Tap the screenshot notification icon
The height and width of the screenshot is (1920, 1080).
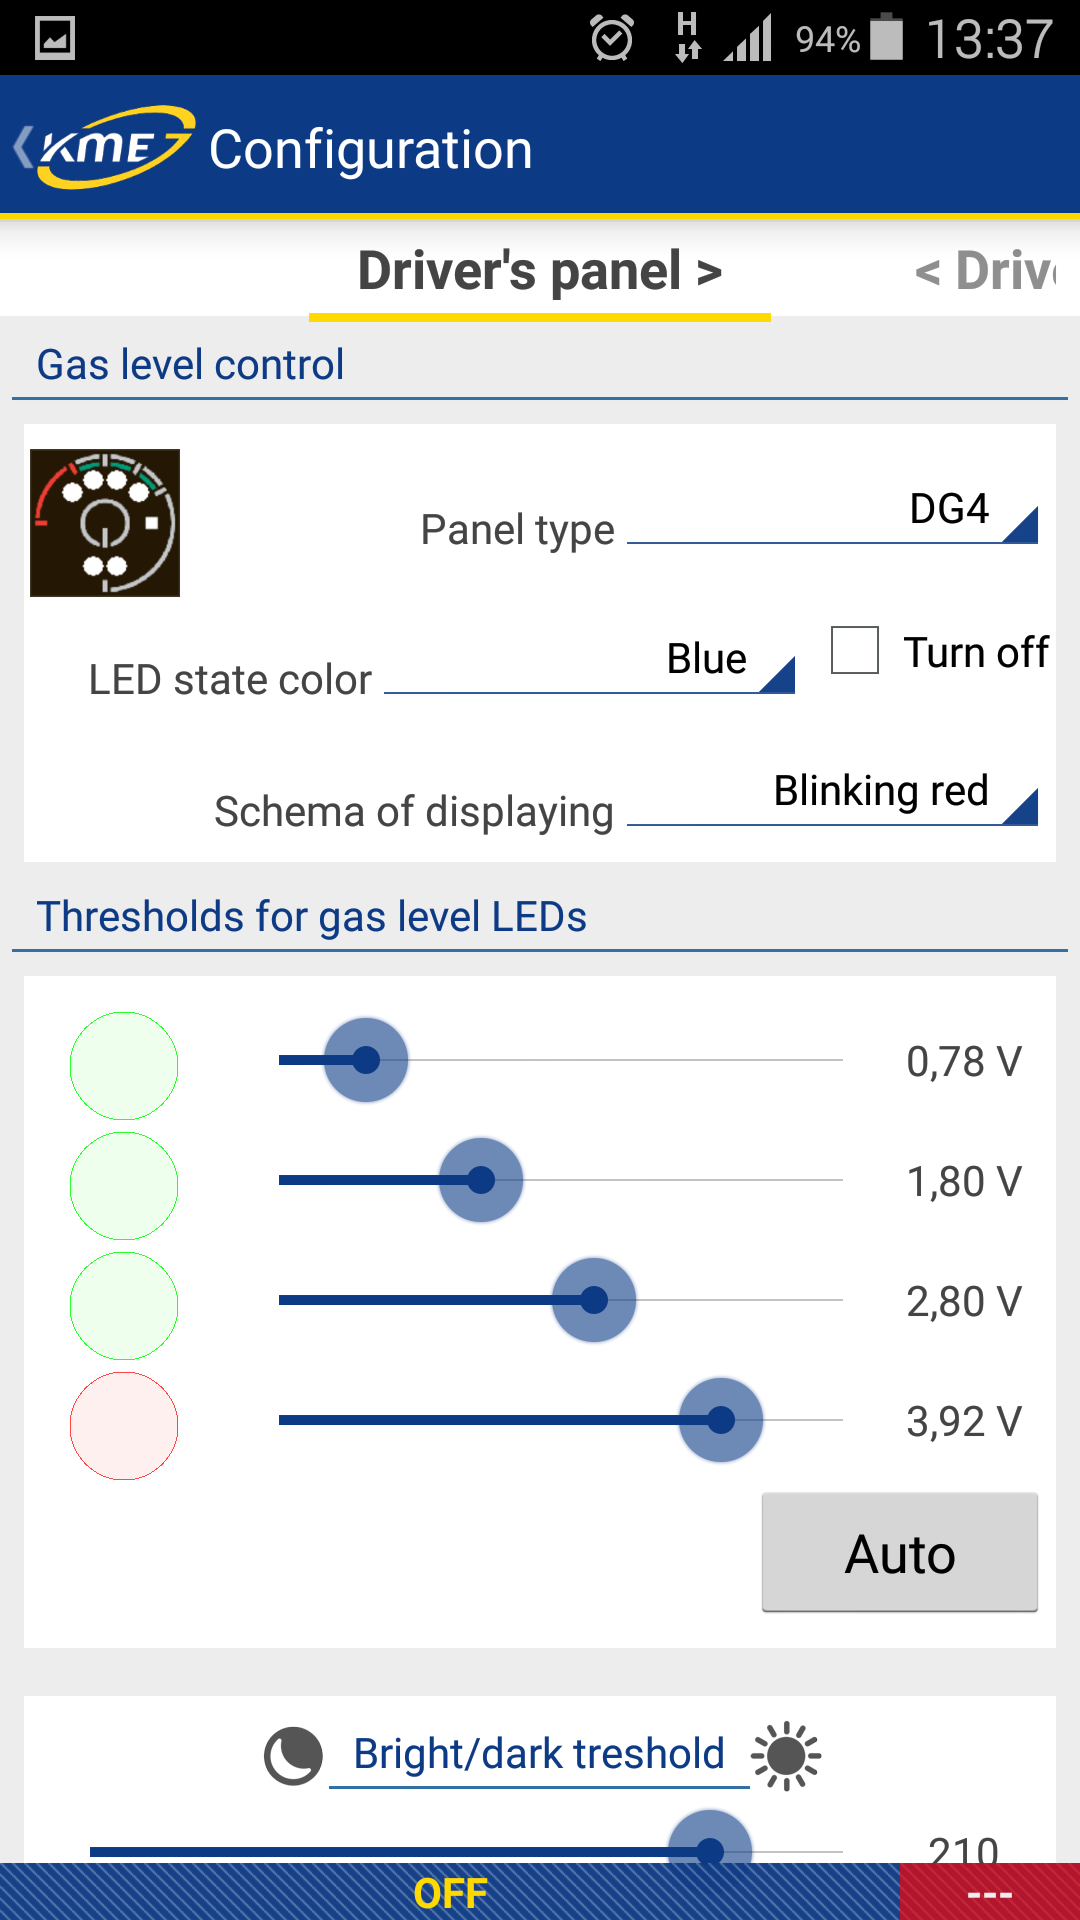[x=55, y=39]
